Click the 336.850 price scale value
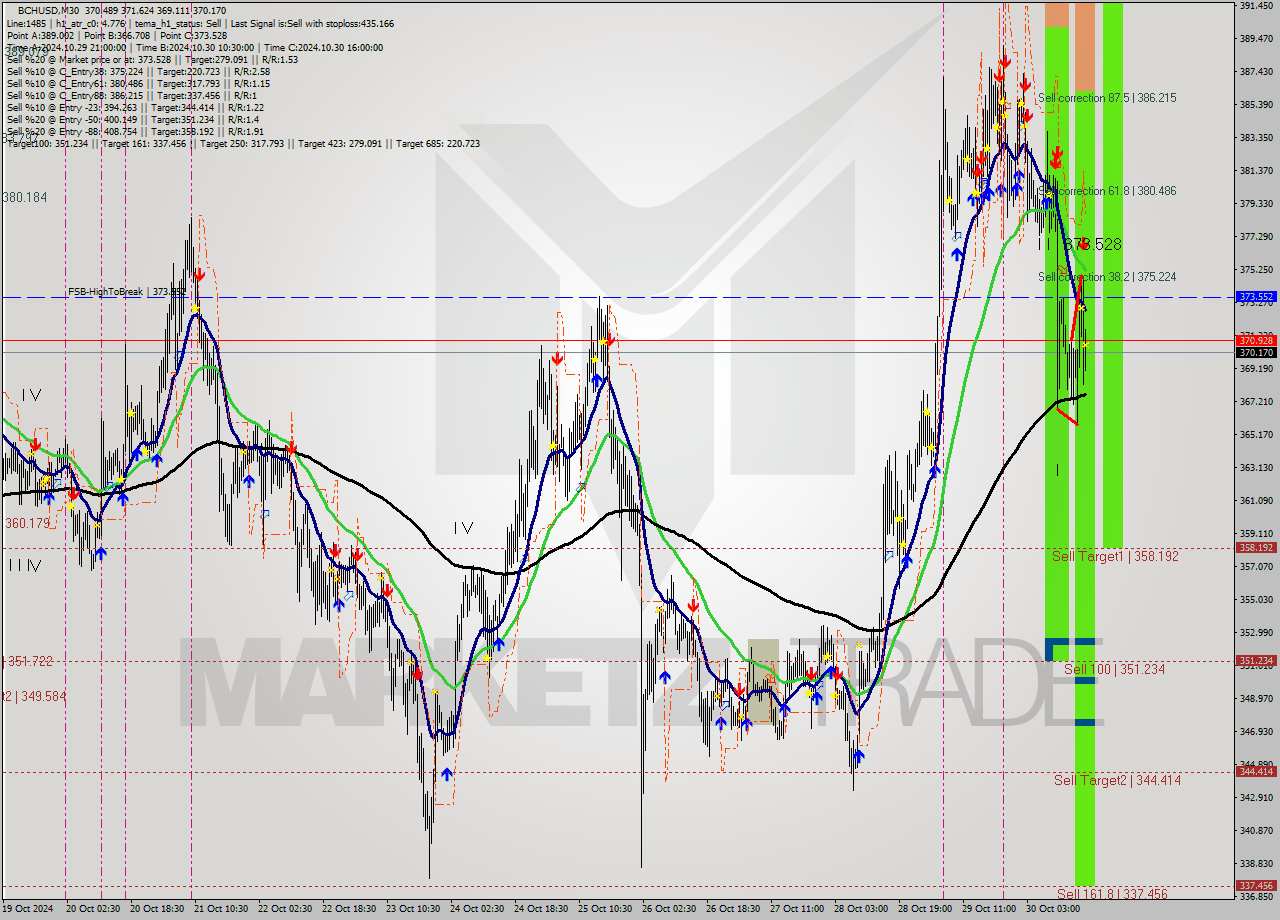This screenshot has height=920, width=1280. click(x=1256, y=897)
